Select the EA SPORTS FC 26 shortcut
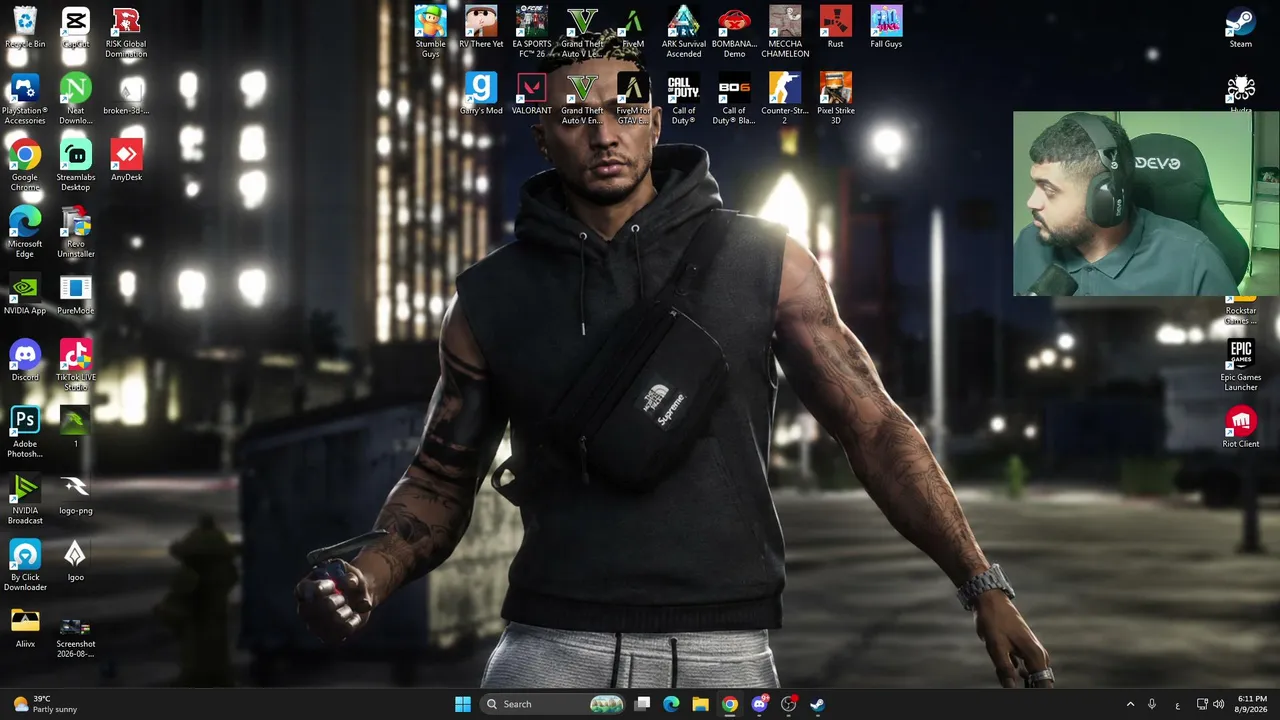 click(532, 33)
